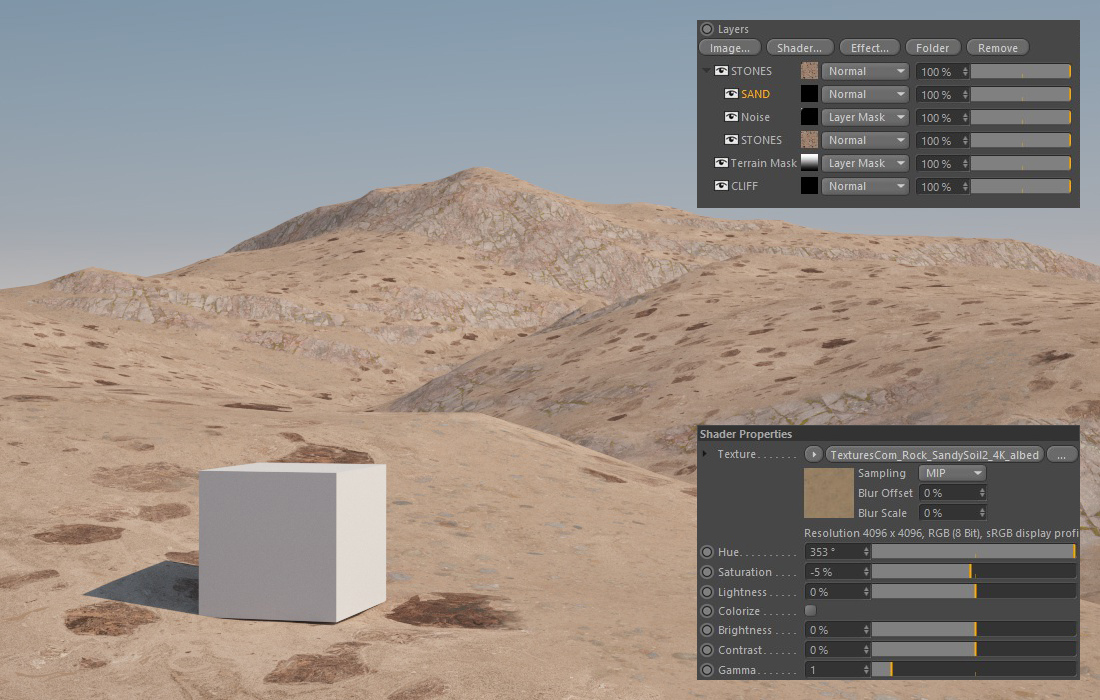
Task: Collapse the STONES folder tree arrow
Action: point(706,71)
